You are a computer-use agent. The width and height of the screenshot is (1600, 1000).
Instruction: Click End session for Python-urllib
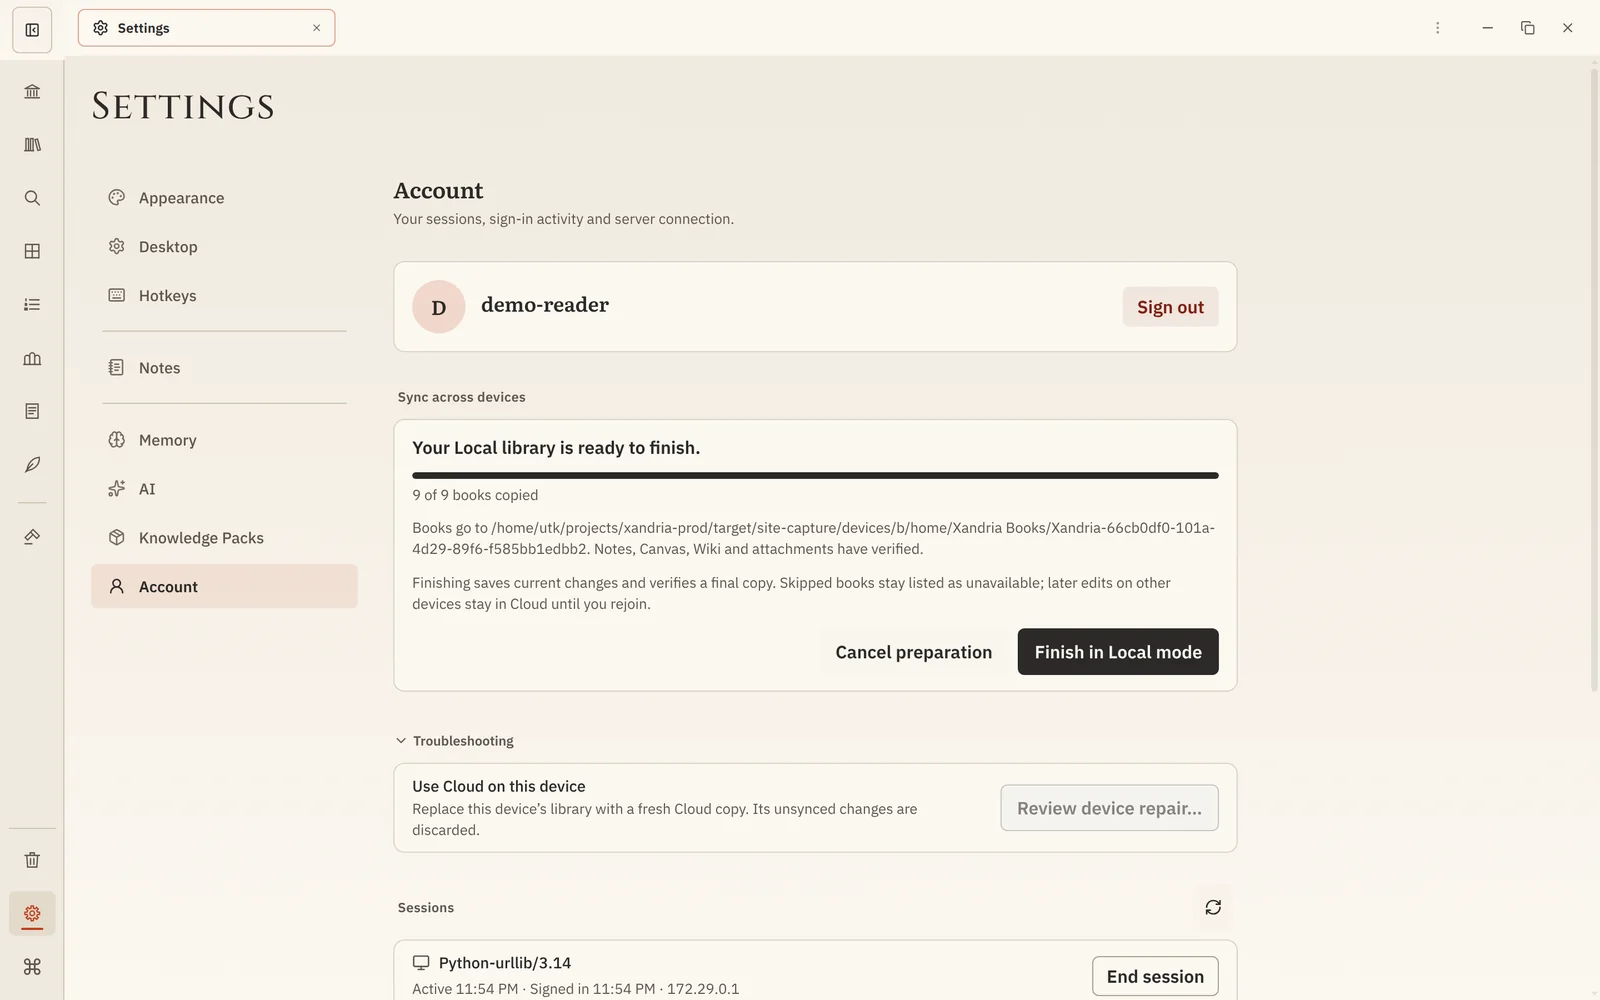pyautogui.click(x=1155, y=977)
